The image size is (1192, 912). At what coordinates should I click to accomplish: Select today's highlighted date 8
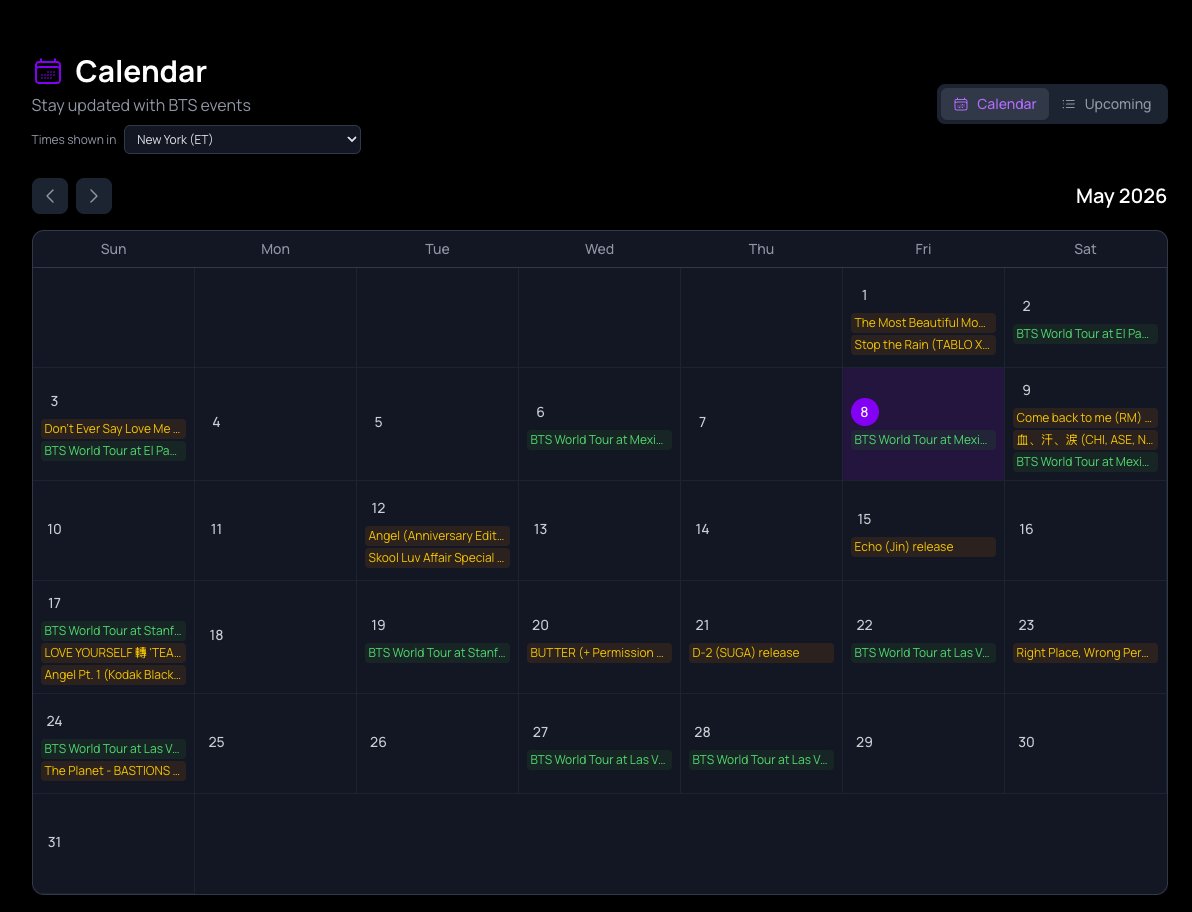point(864,412)
